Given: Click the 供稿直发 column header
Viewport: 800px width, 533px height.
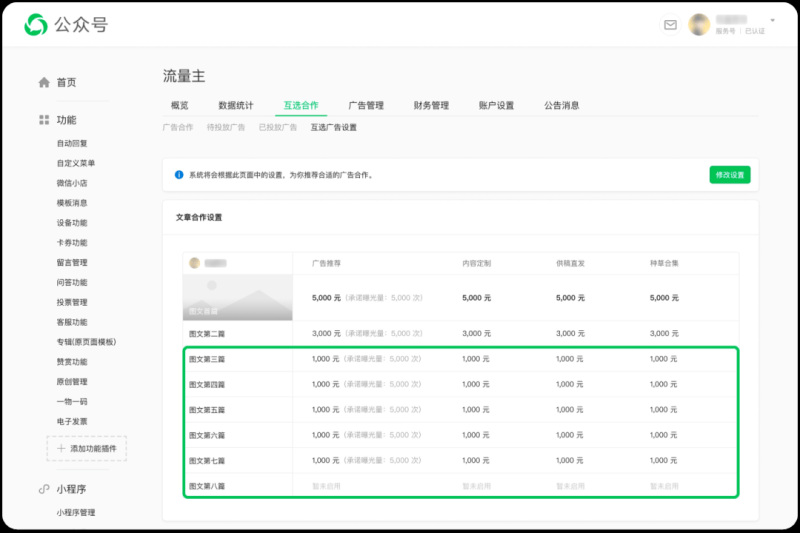Looking at the screenshot, I should pyautogui.click(x=570, y=264).
